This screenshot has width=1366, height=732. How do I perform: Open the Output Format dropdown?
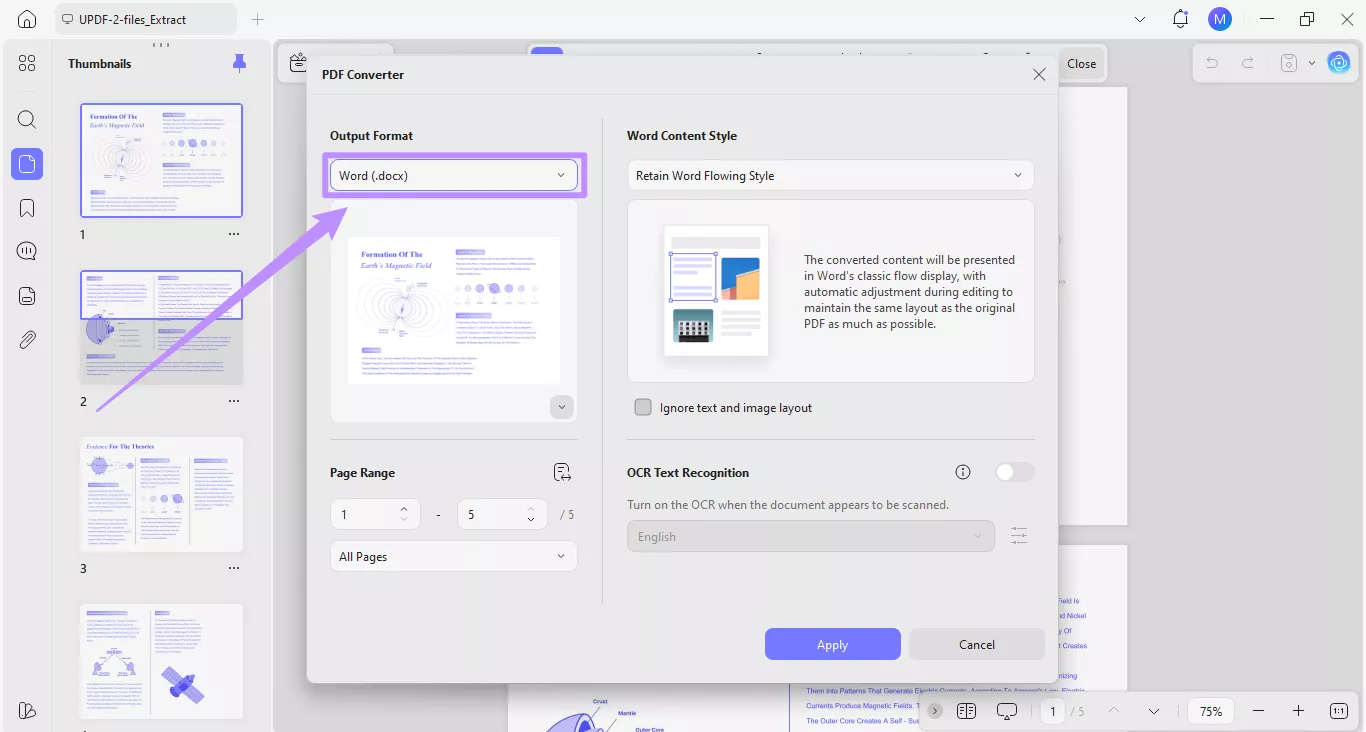tap(454, 174)
